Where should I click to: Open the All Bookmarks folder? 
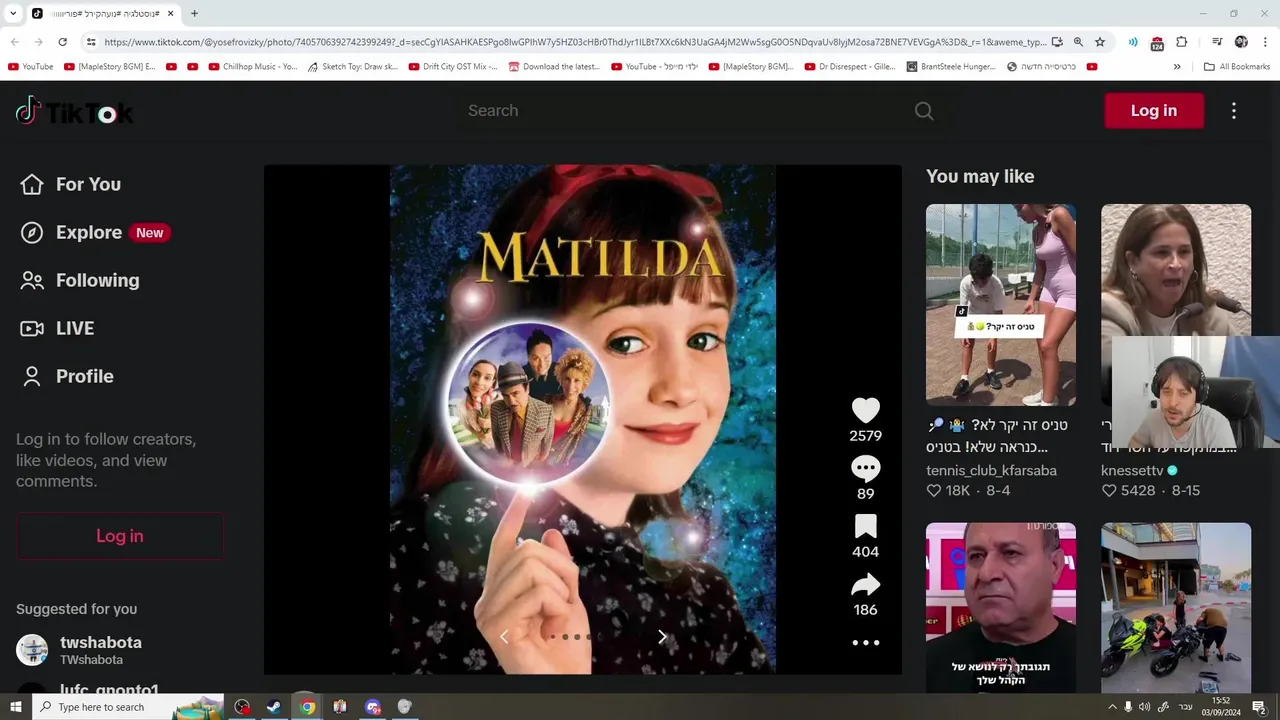click(x=1237, y=67)
